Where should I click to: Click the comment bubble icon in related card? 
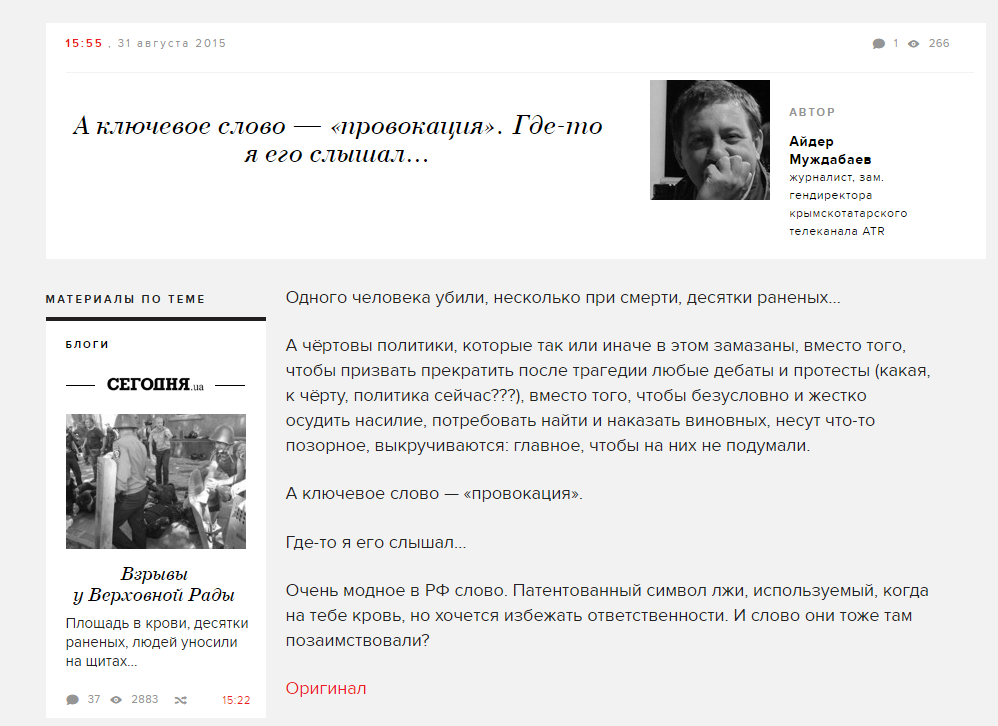(73, 700)
